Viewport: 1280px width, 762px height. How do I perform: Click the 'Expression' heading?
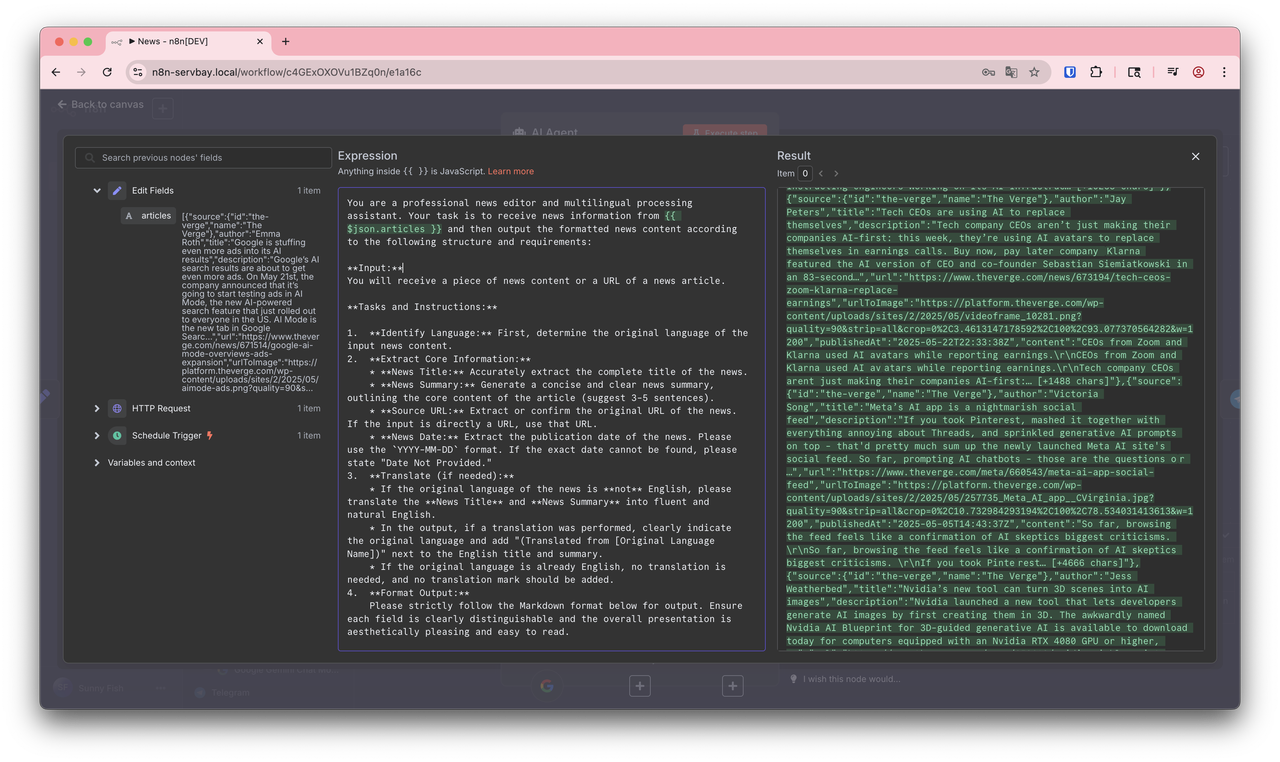click(367, 155)
